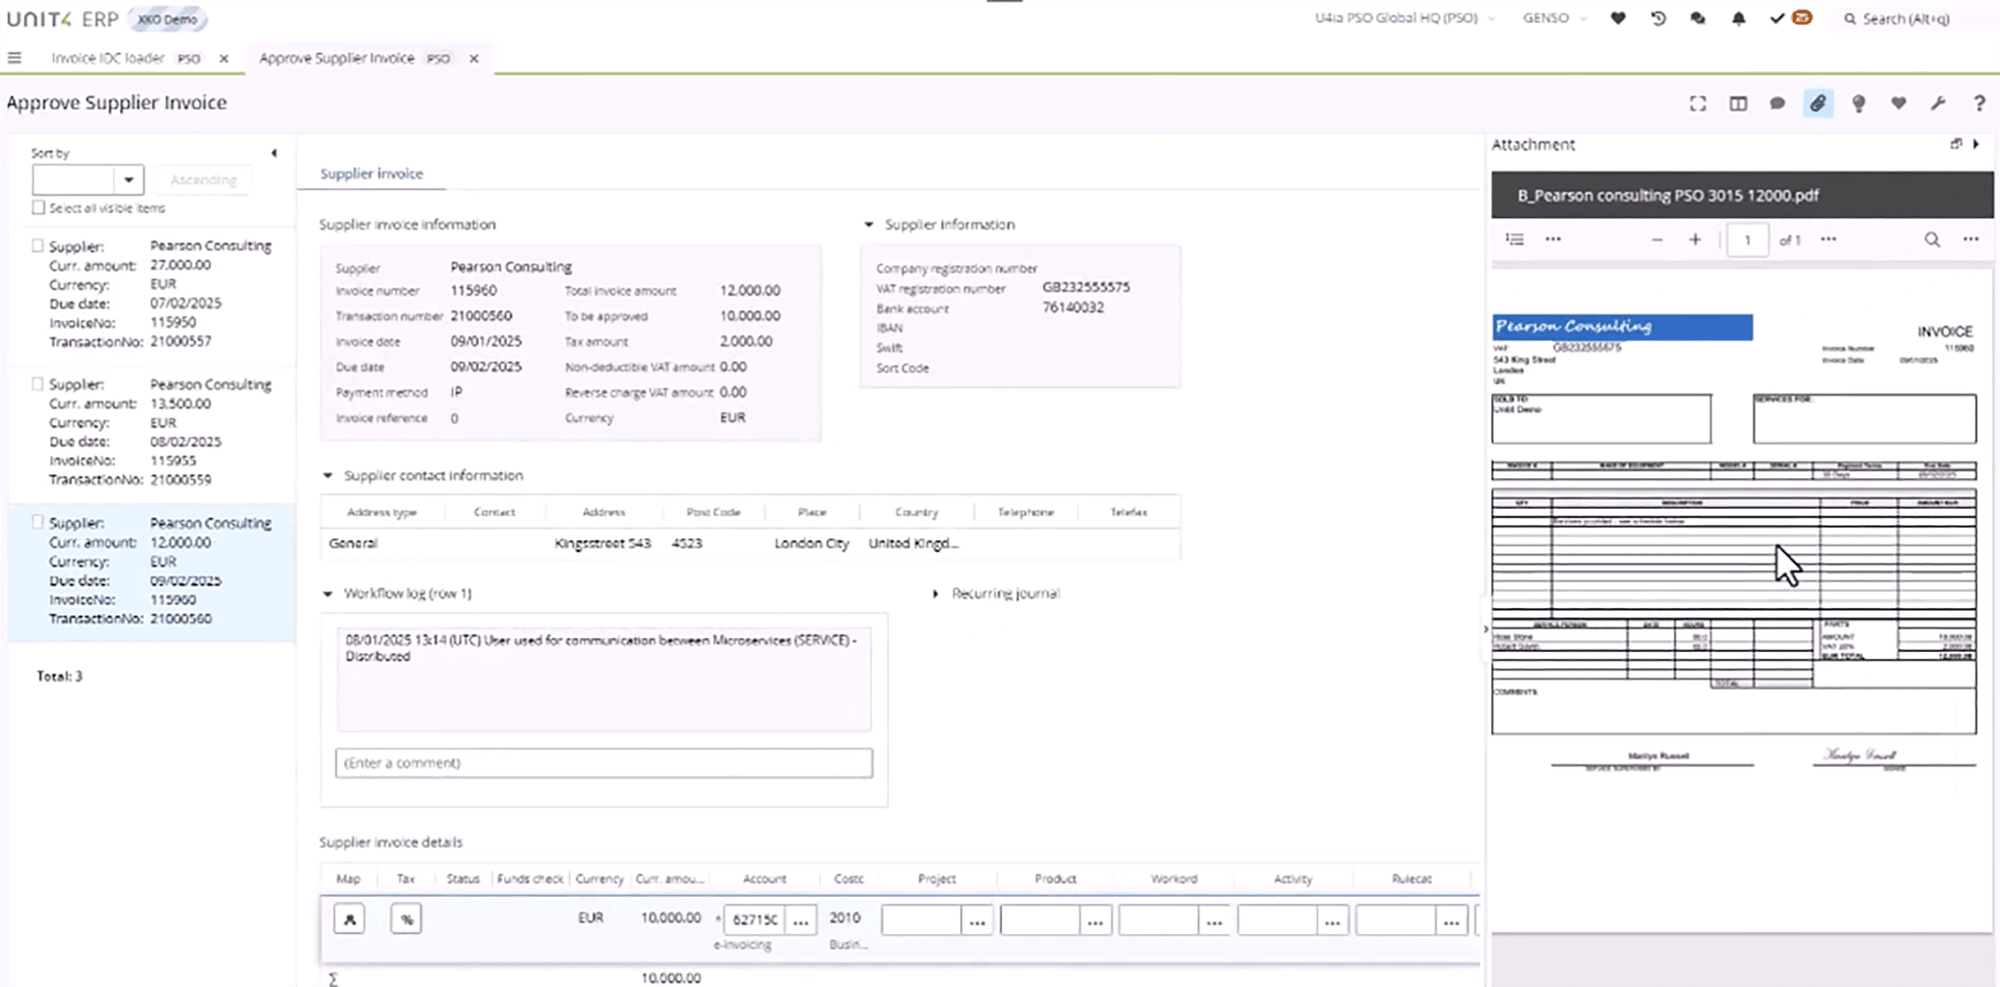Open recent history icon
The image size is (2000, 987).
(1658, 18)
